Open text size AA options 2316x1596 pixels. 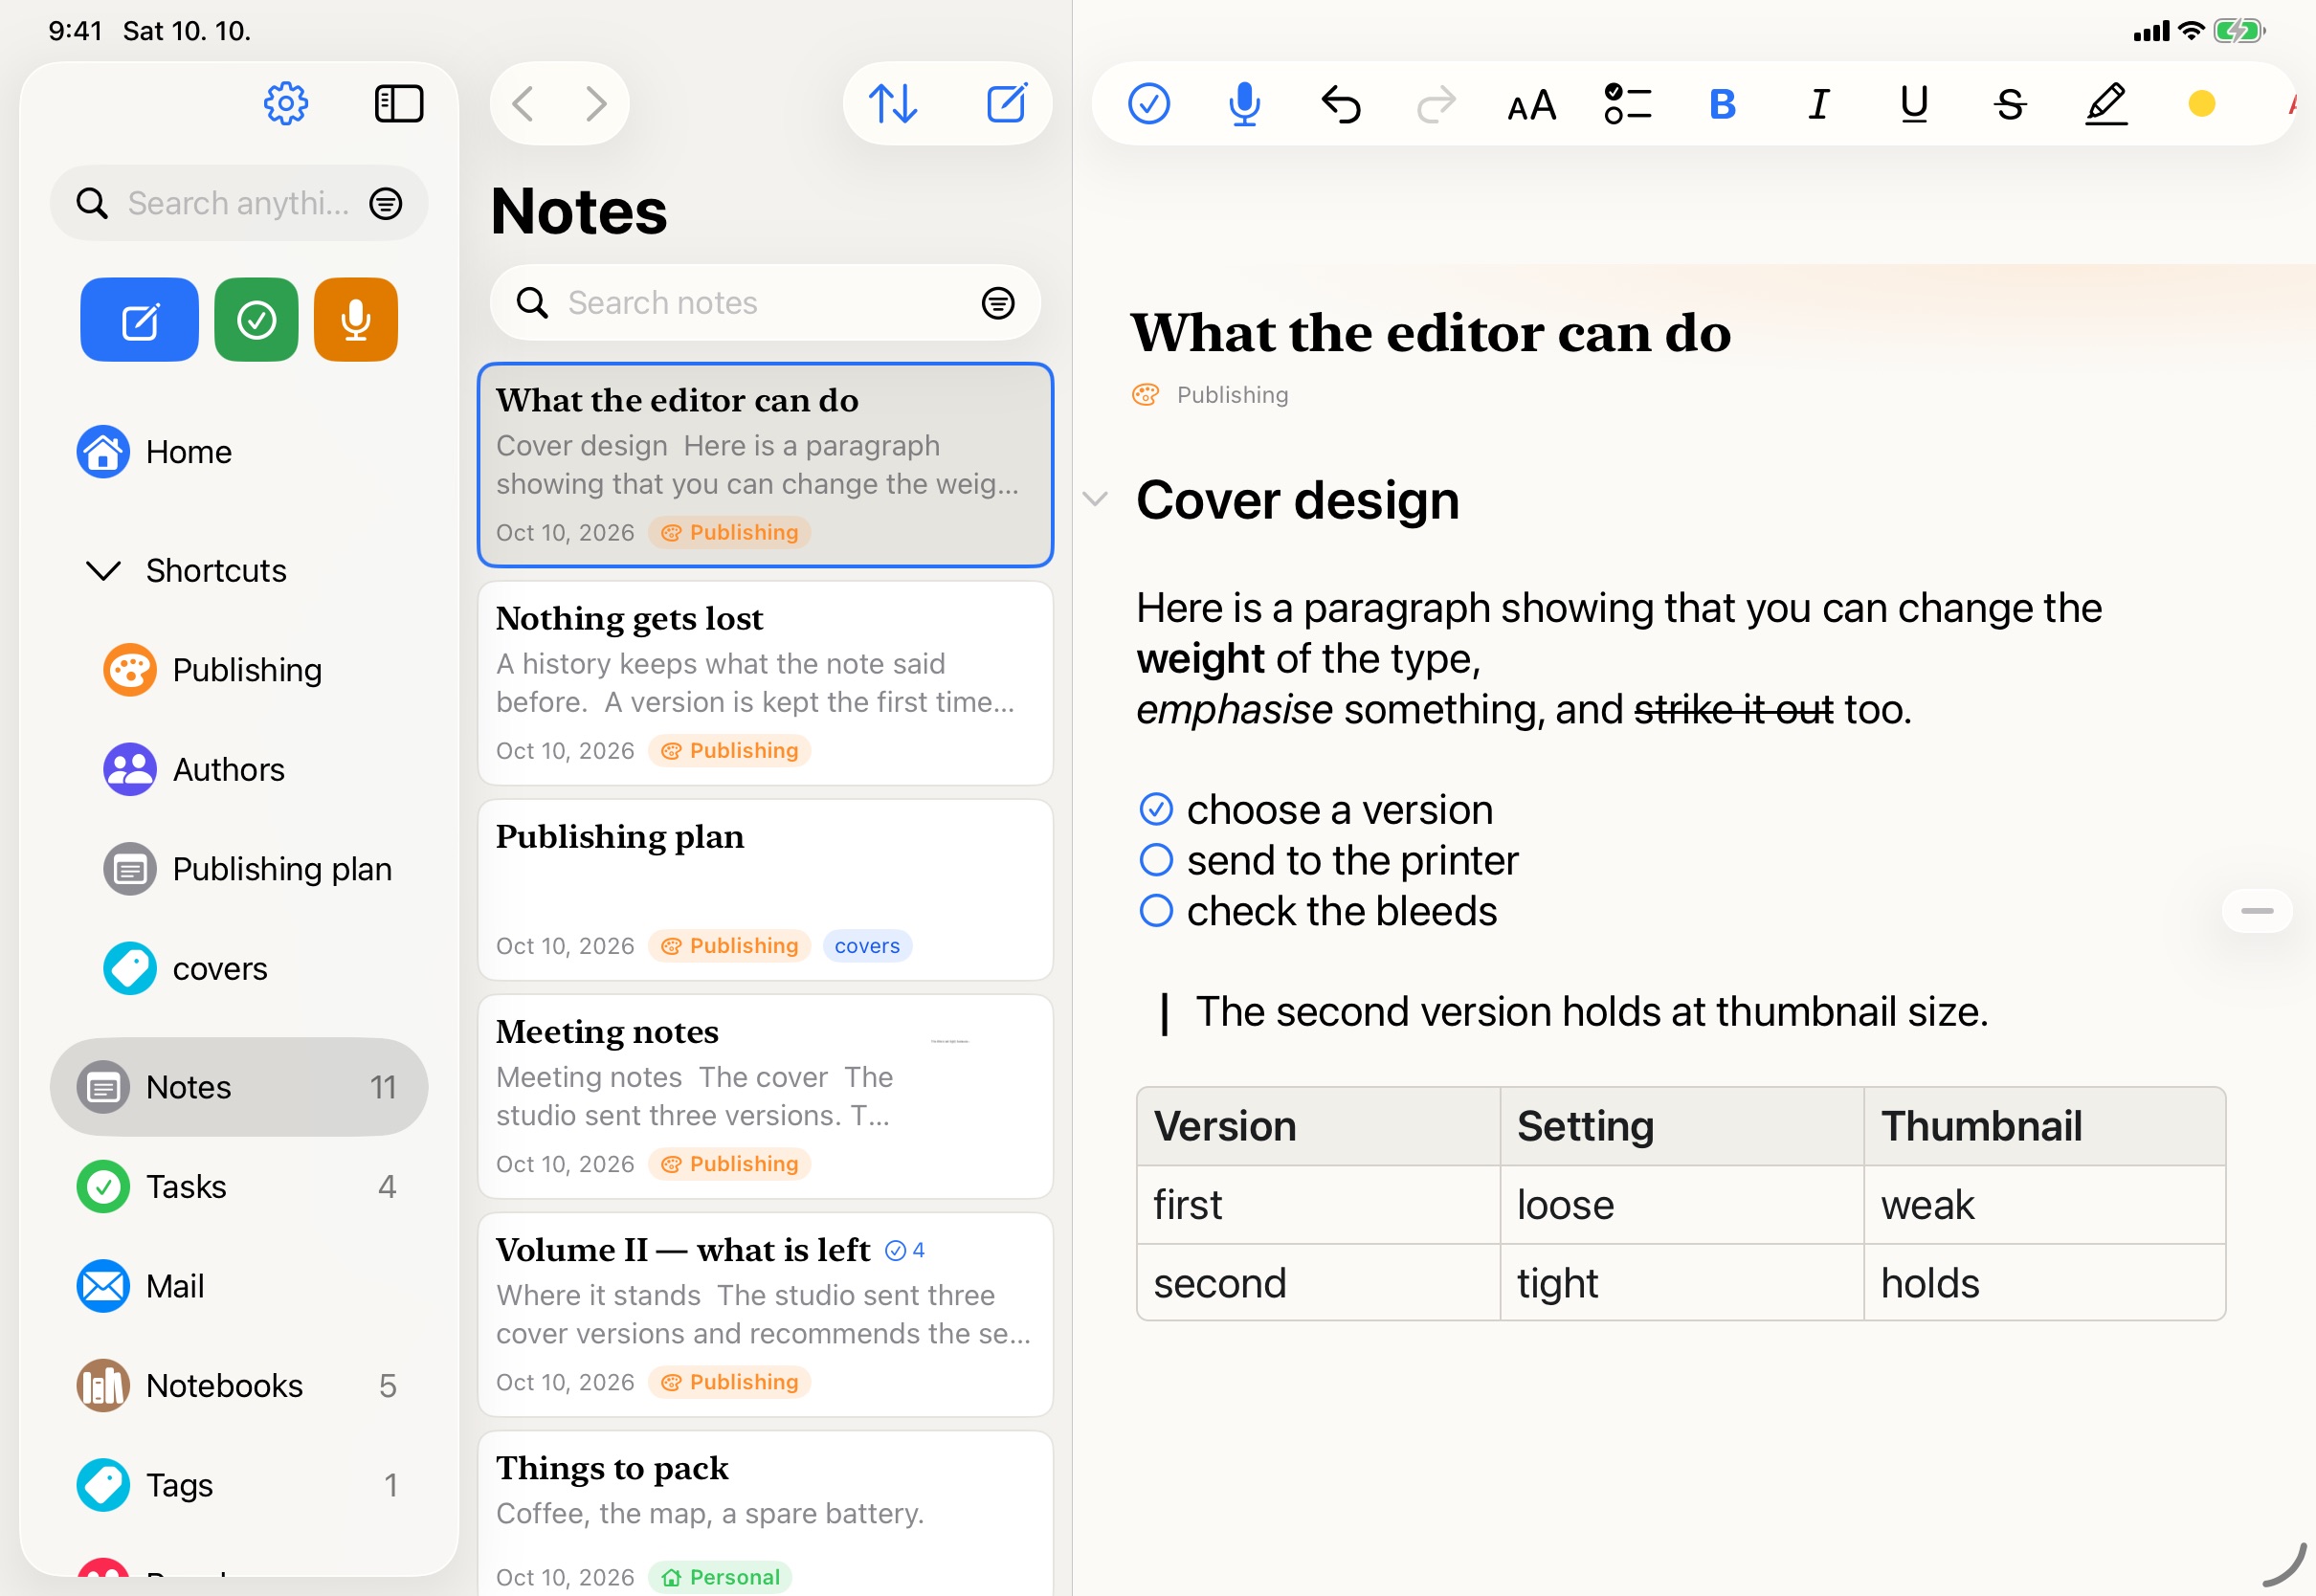(x=1532, y=104)
